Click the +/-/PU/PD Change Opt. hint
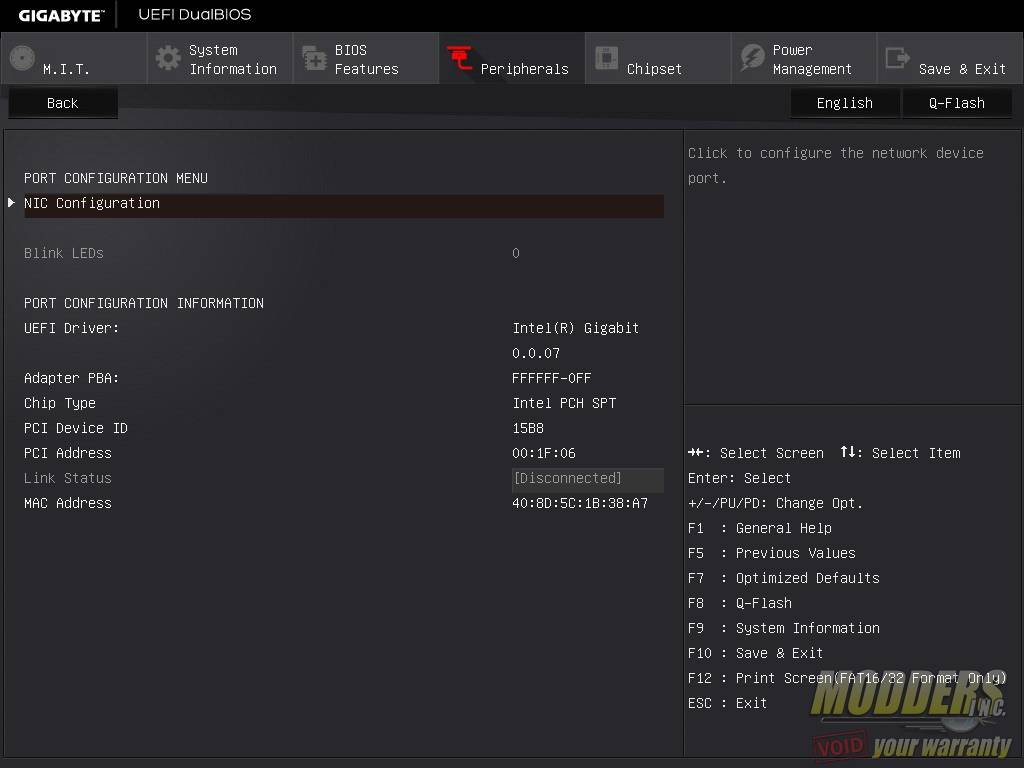Image resolution: width=1024 pixels, height=768 pixels. point(775,504)
